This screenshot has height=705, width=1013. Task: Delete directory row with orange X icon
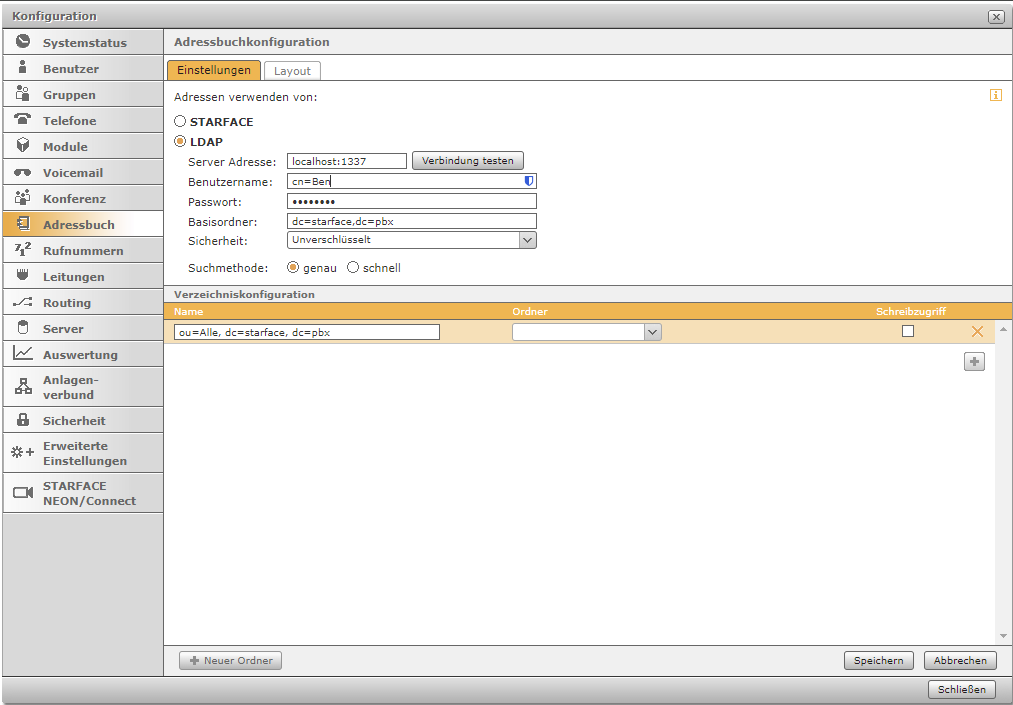click(x=977, y=332)
